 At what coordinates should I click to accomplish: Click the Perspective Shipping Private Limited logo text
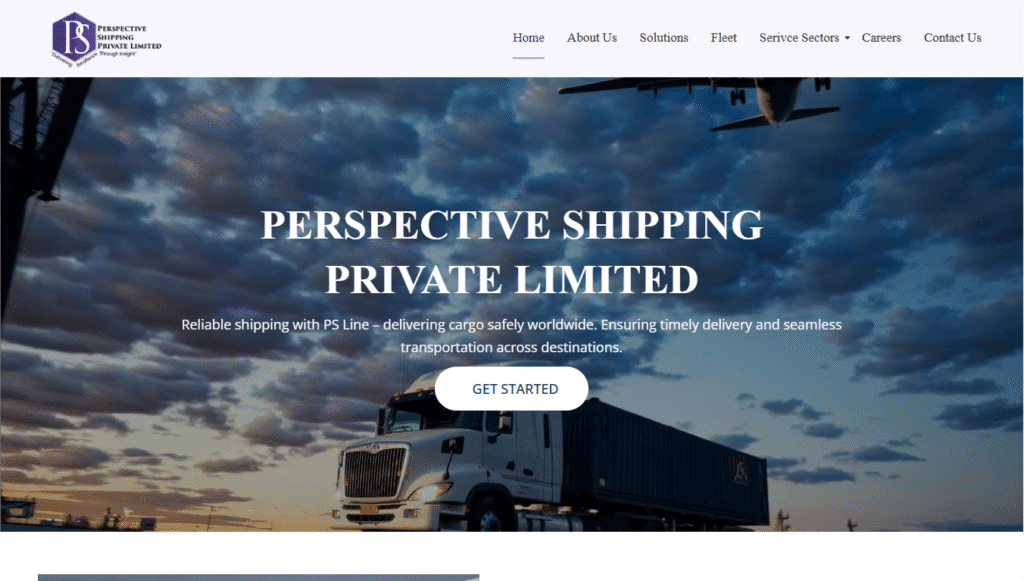coord(129,37)
